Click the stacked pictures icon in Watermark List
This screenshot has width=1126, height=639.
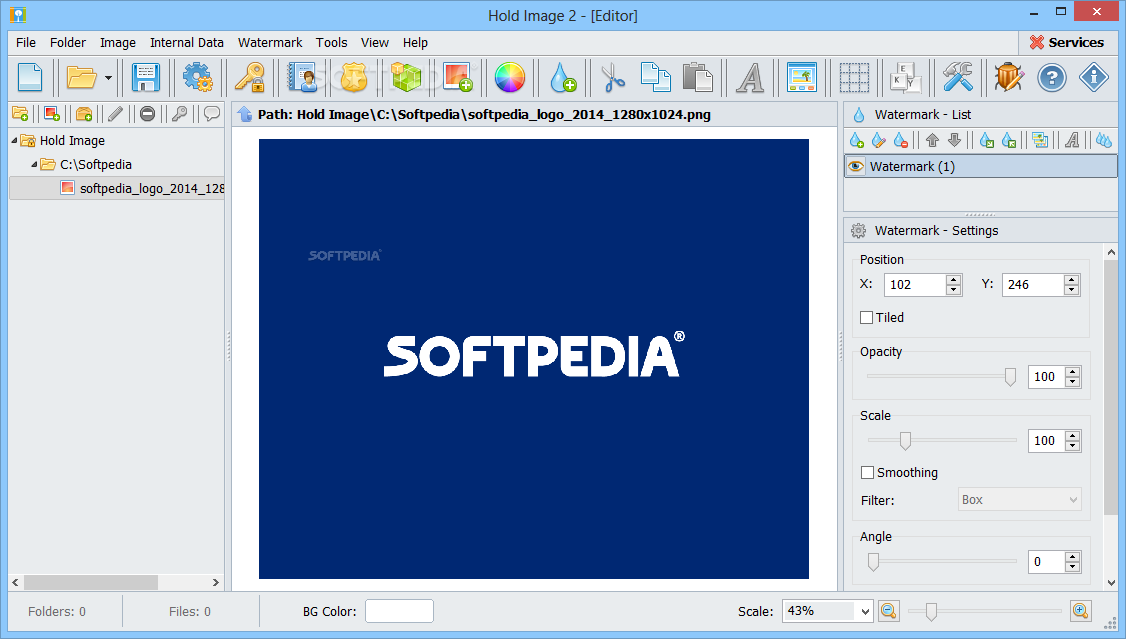[x=1040, y=140]
